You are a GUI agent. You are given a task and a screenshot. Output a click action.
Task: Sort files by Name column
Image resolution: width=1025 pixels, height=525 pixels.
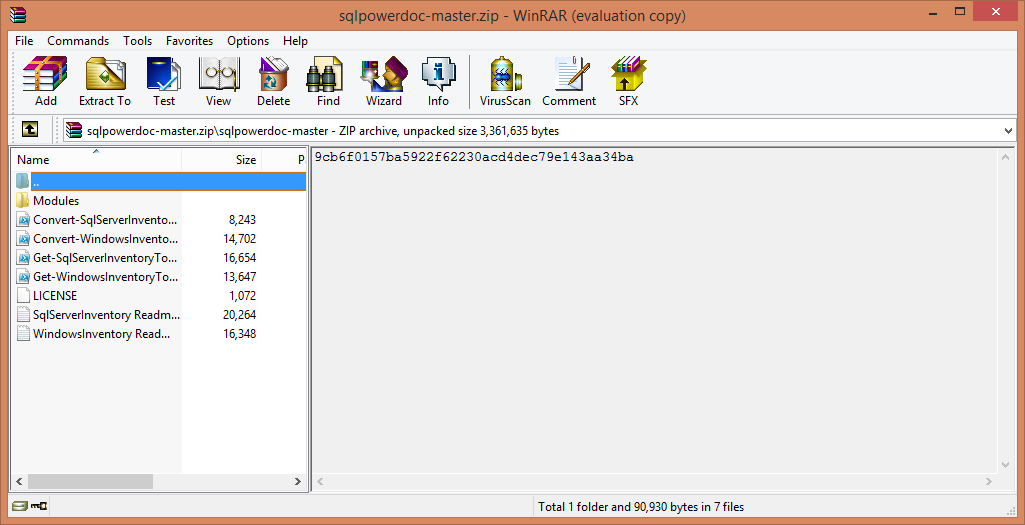96,160
